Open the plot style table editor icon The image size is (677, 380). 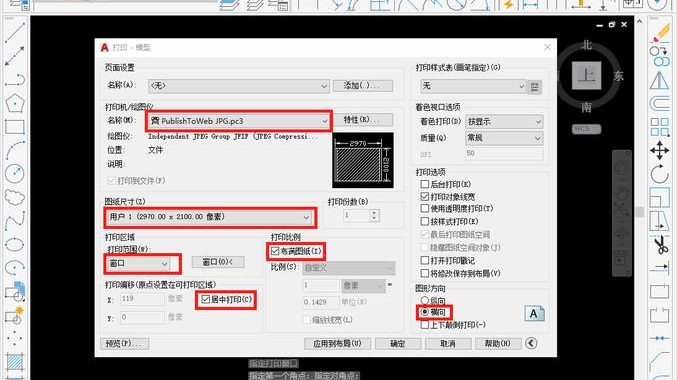pos(535,87)
